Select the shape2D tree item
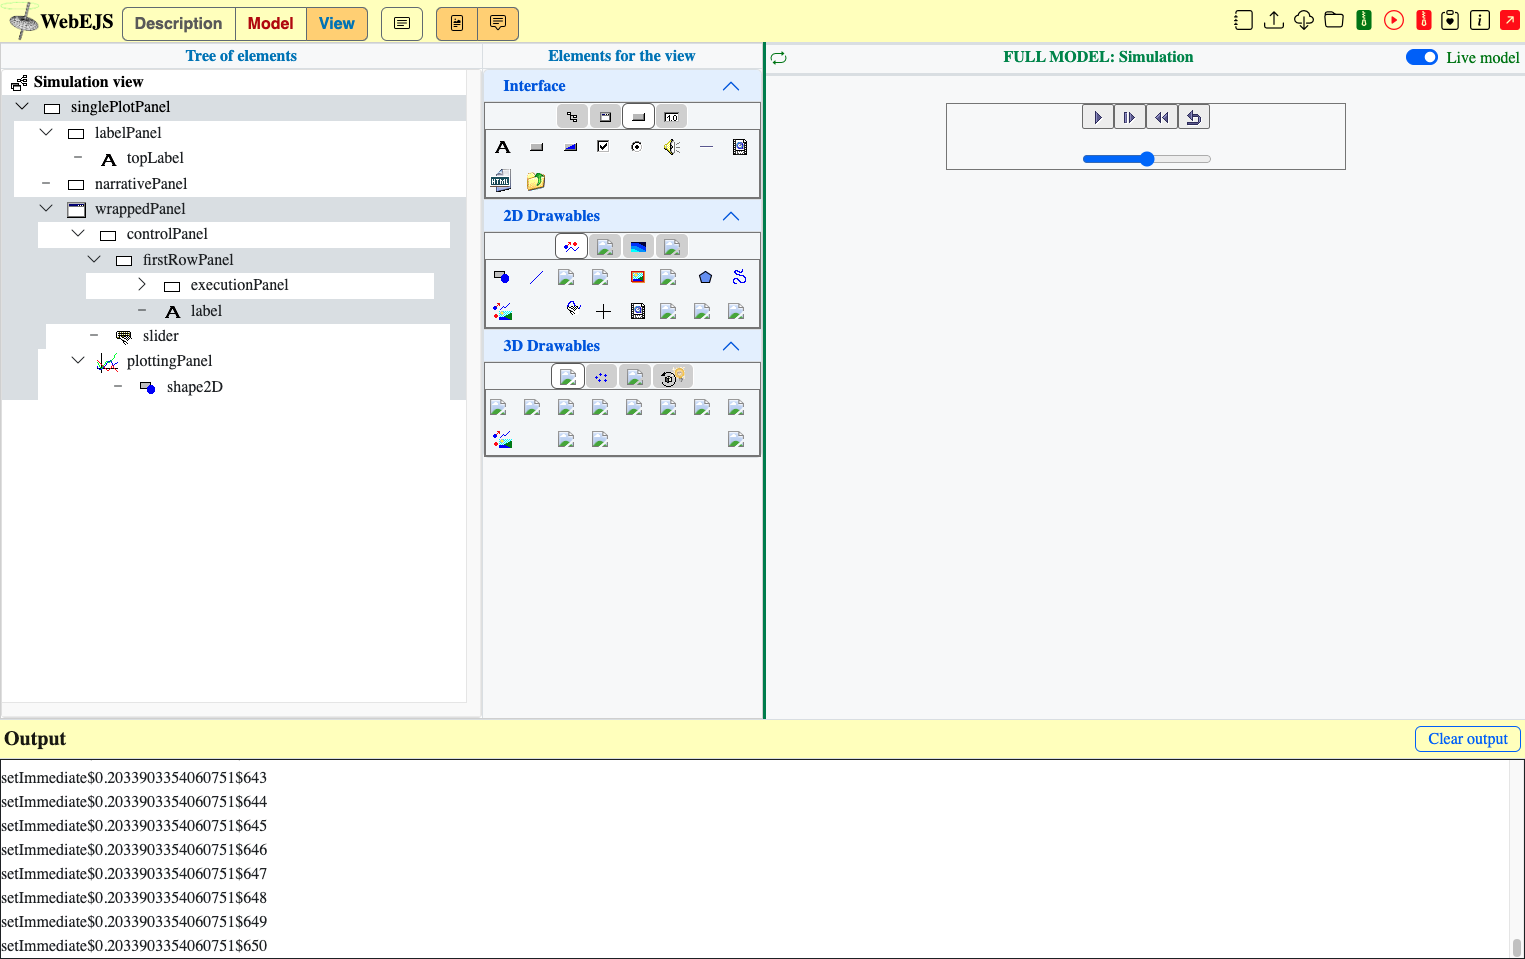 pyautogui.click(x=195, y=387)
